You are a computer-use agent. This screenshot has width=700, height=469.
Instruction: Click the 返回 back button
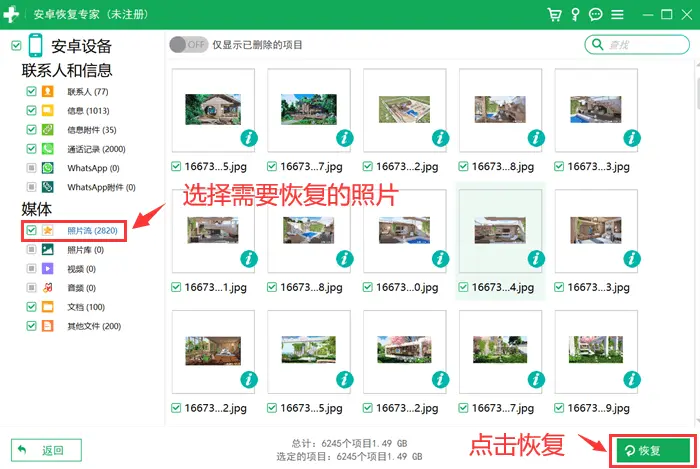click(x=46, y=450)
